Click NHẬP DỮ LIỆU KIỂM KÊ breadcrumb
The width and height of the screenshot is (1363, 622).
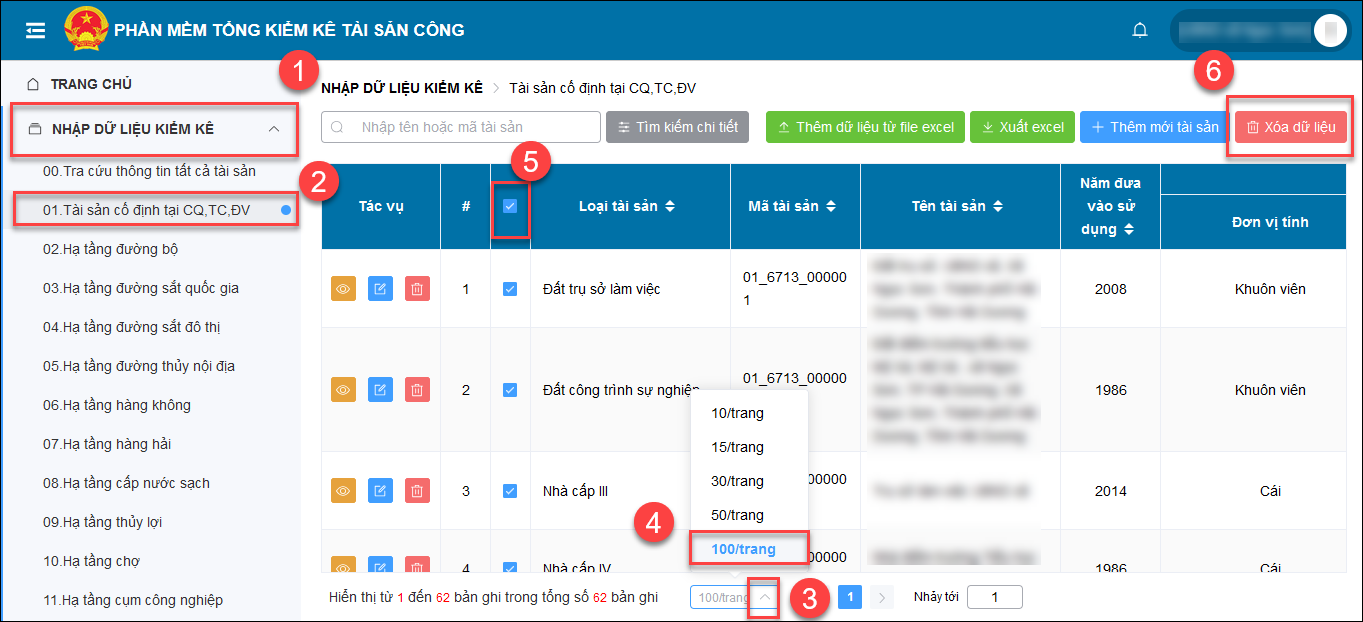402,88
